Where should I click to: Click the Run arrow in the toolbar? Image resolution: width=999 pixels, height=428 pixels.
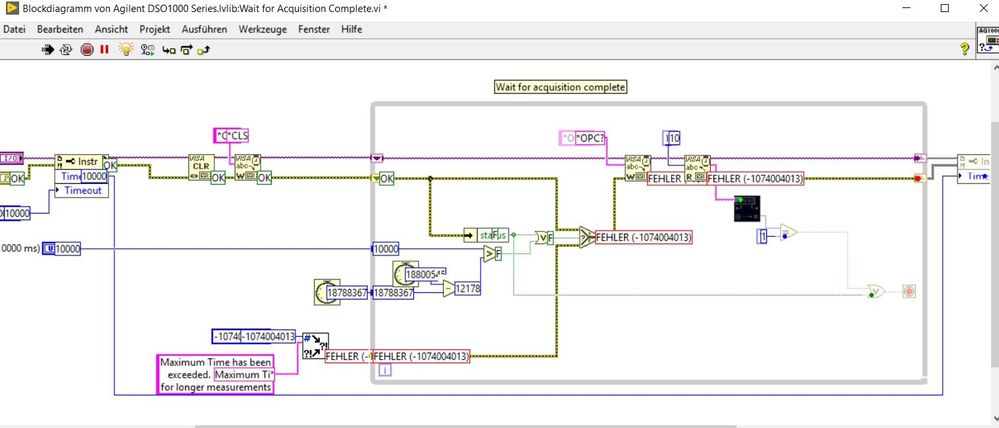click(48, 49)
